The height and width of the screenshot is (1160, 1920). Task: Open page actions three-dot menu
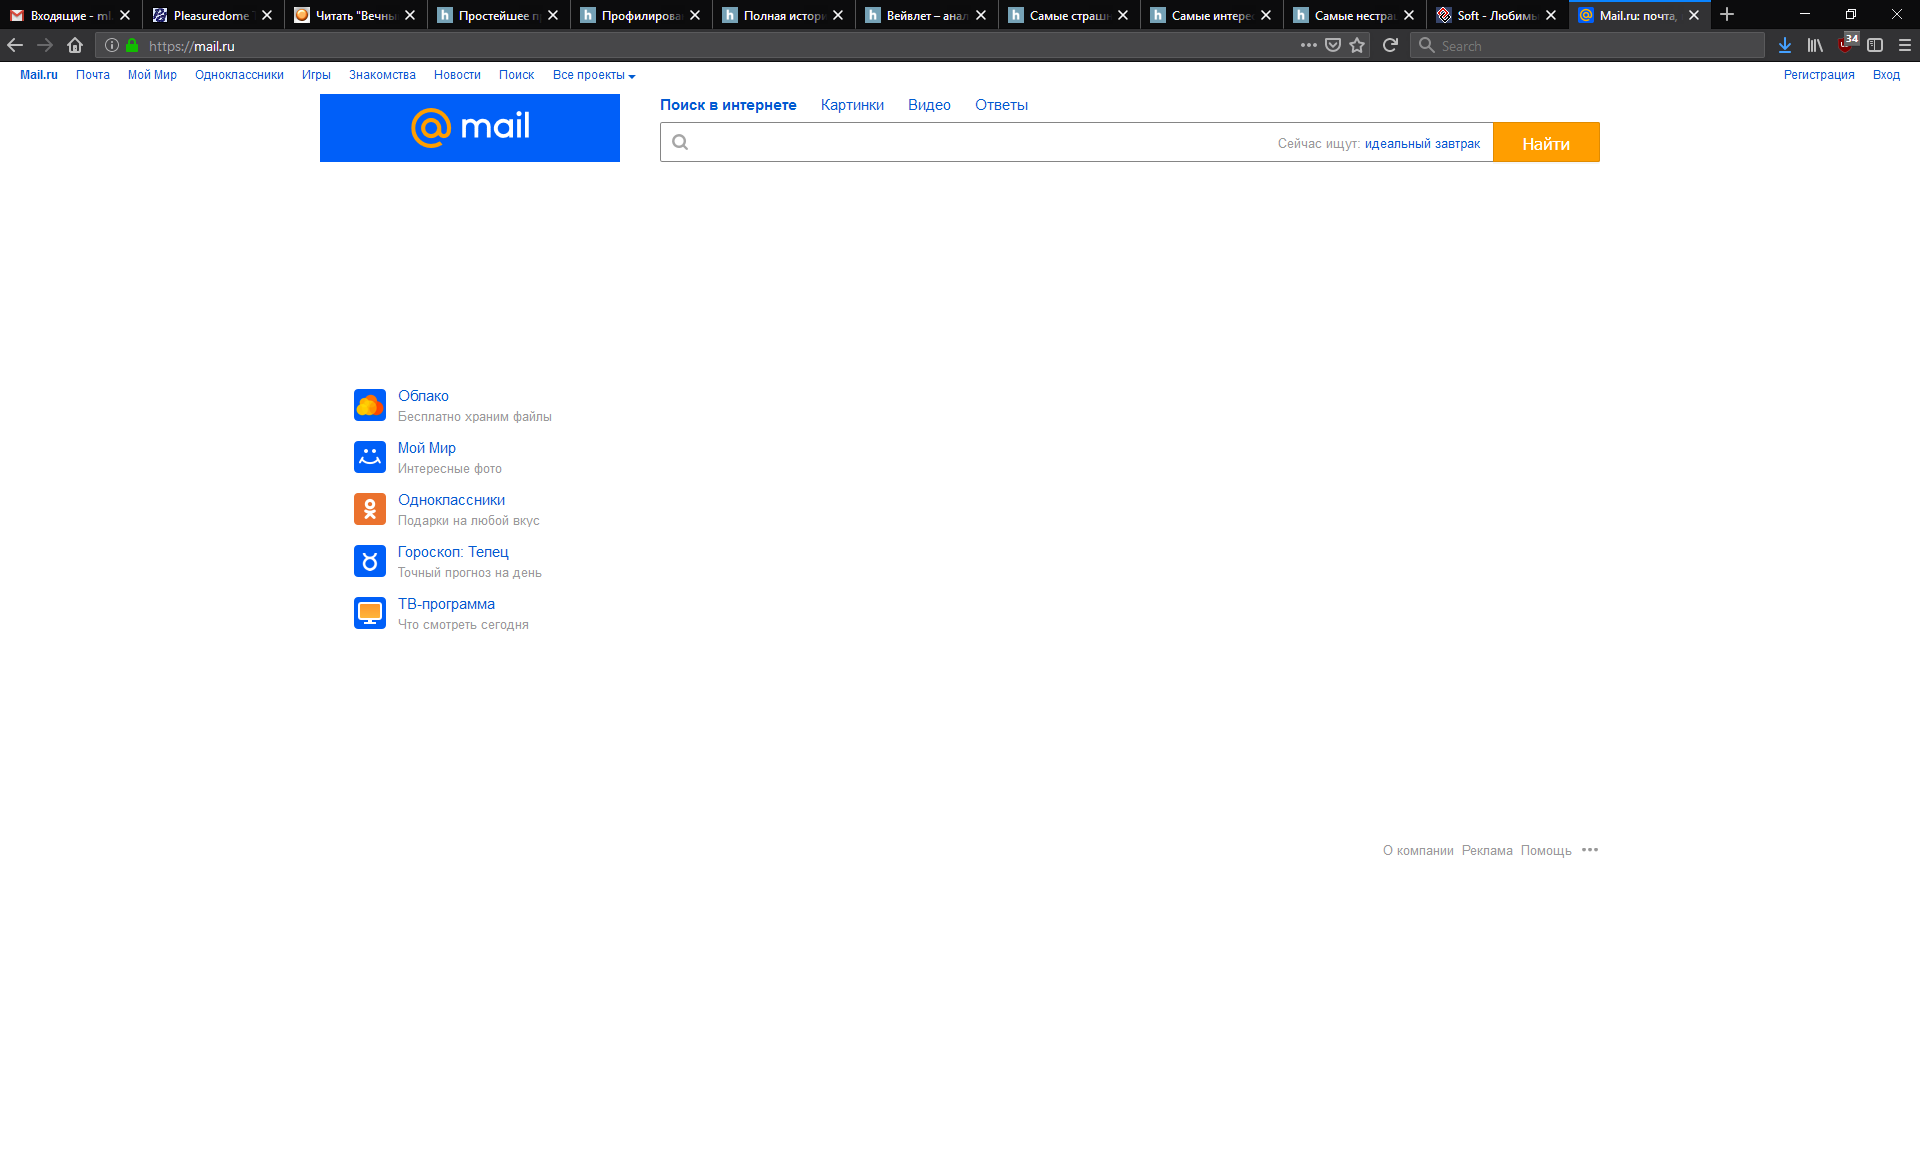coord(1308,45)
